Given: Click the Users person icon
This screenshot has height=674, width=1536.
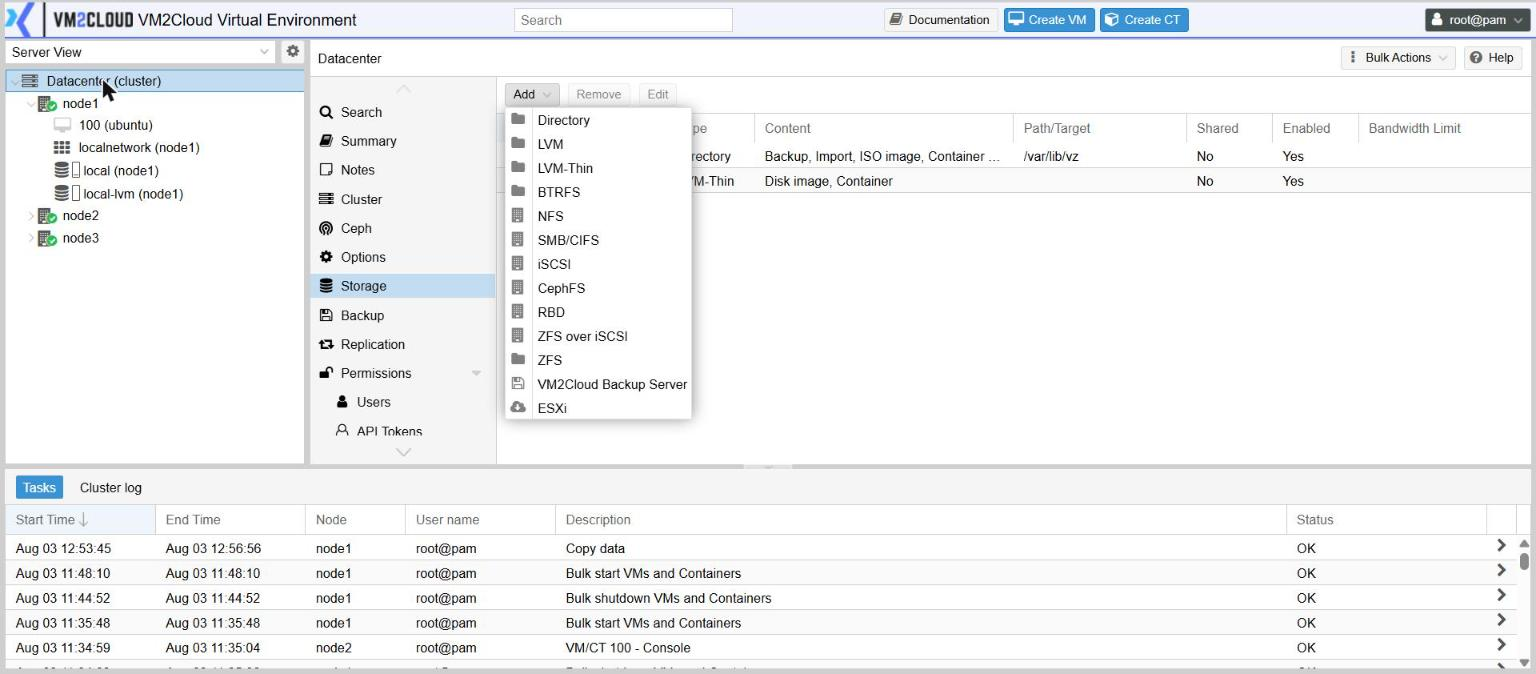Looking at the screenshot, I should pos(342,402).
